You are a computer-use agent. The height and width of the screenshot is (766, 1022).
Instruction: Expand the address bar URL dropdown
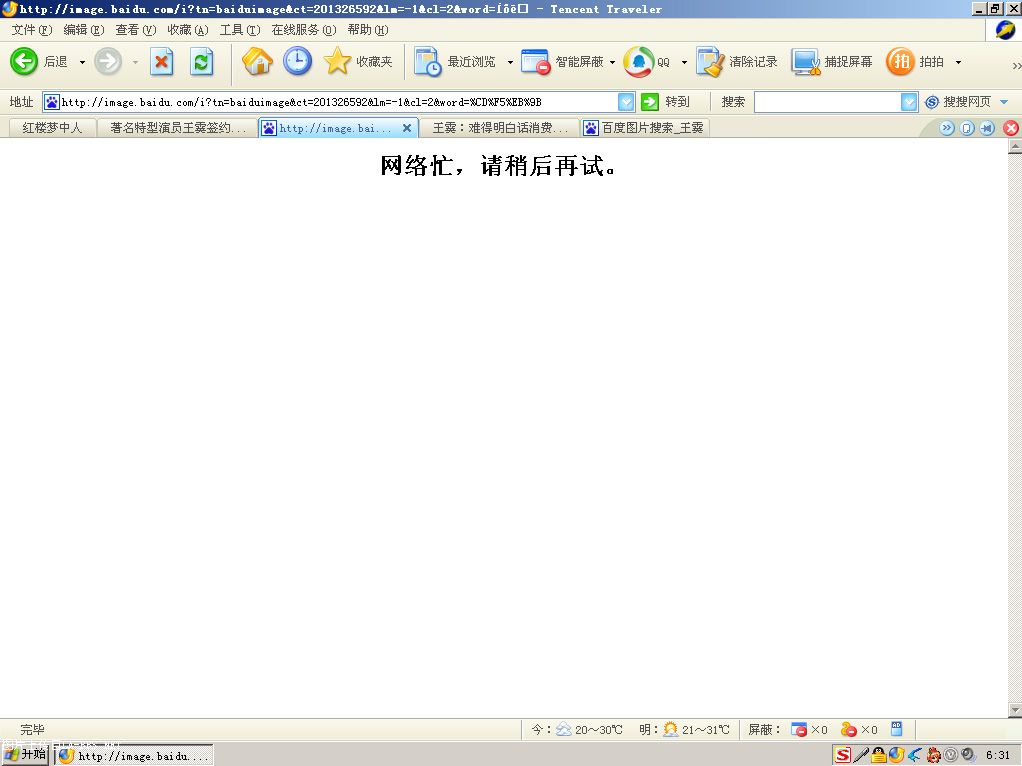click(626, 102)
